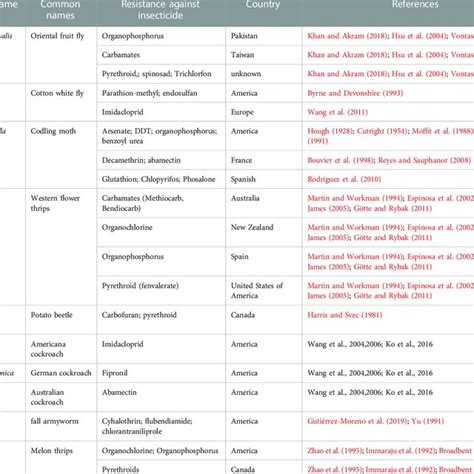Click the 'Resistance against insecticide' column header

pos(160,10)
